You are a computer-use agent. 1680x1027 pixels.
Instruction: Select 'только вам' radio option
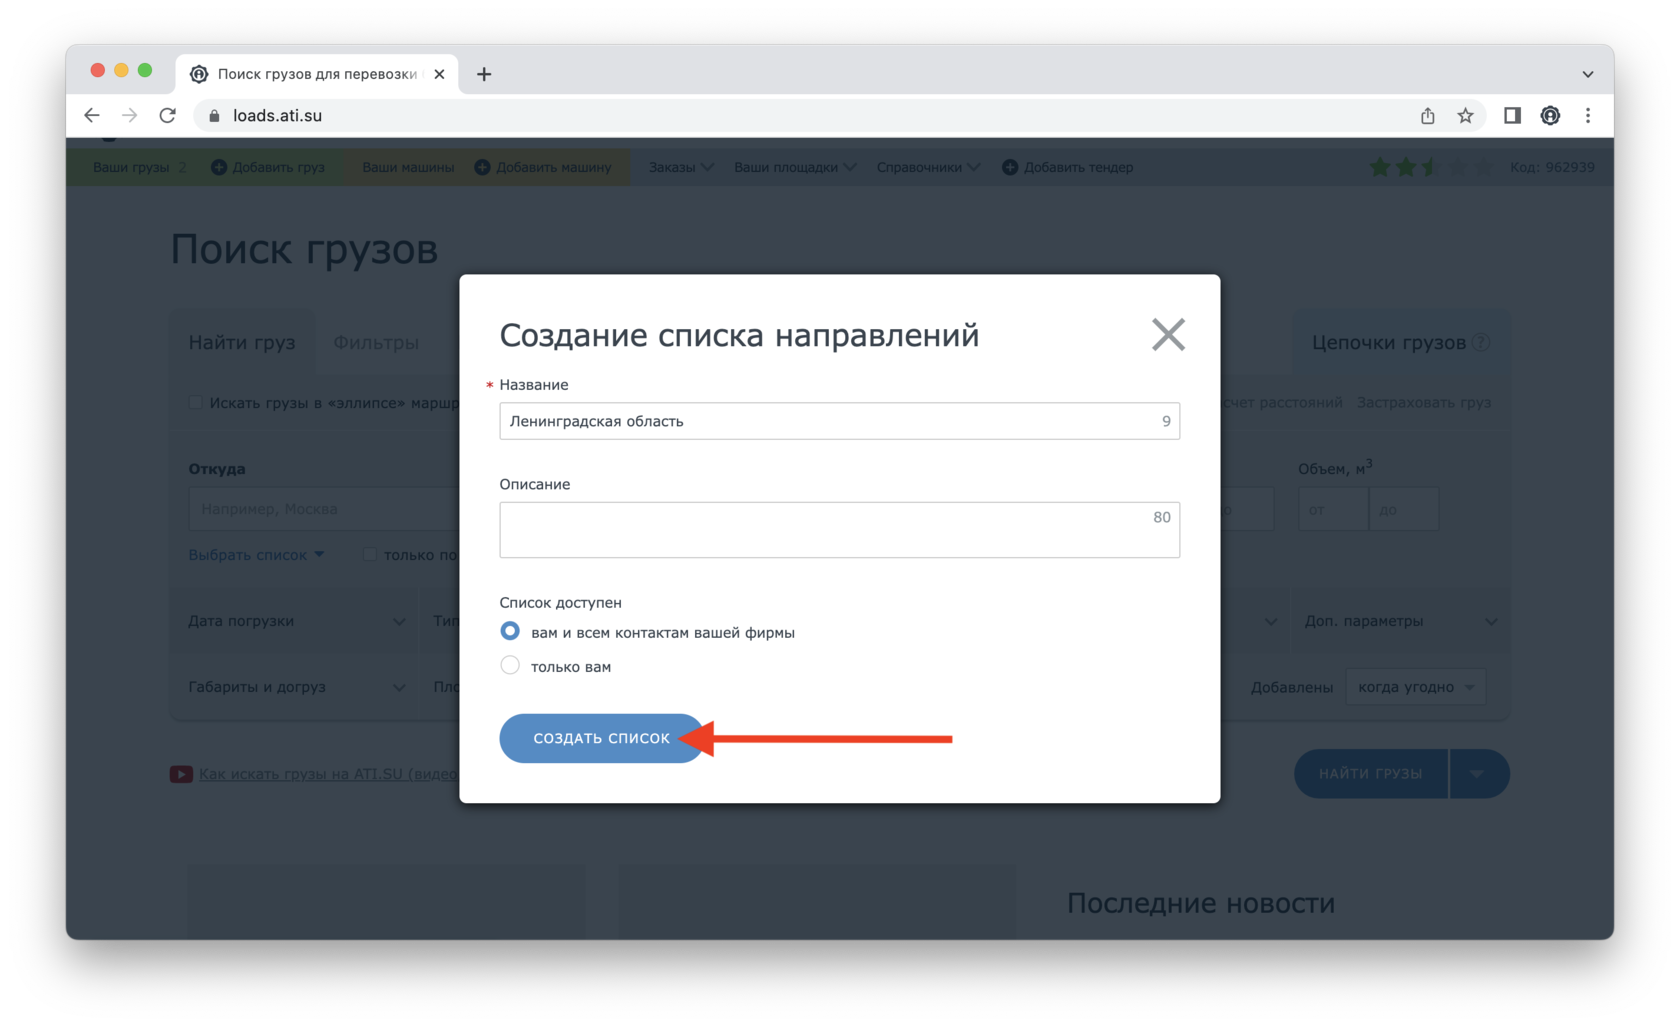pos(510,666)
